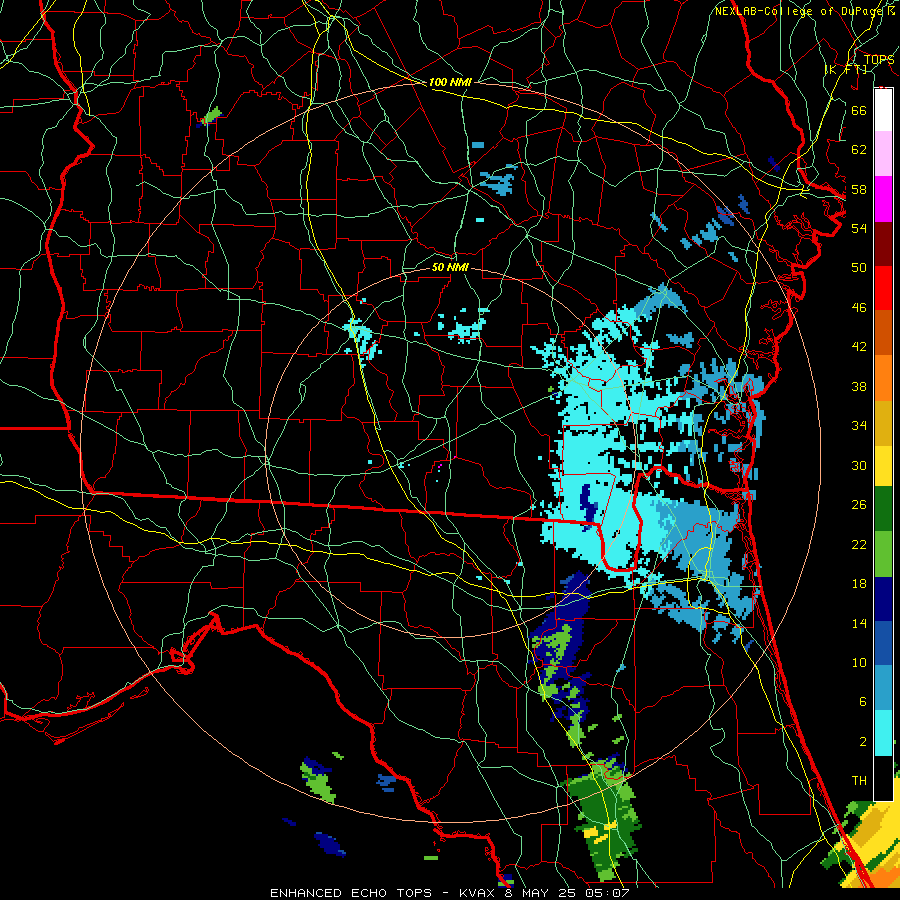The image size is (900, 900).
Task: Click the "46" legend value
Action: (x=859, y=308)
